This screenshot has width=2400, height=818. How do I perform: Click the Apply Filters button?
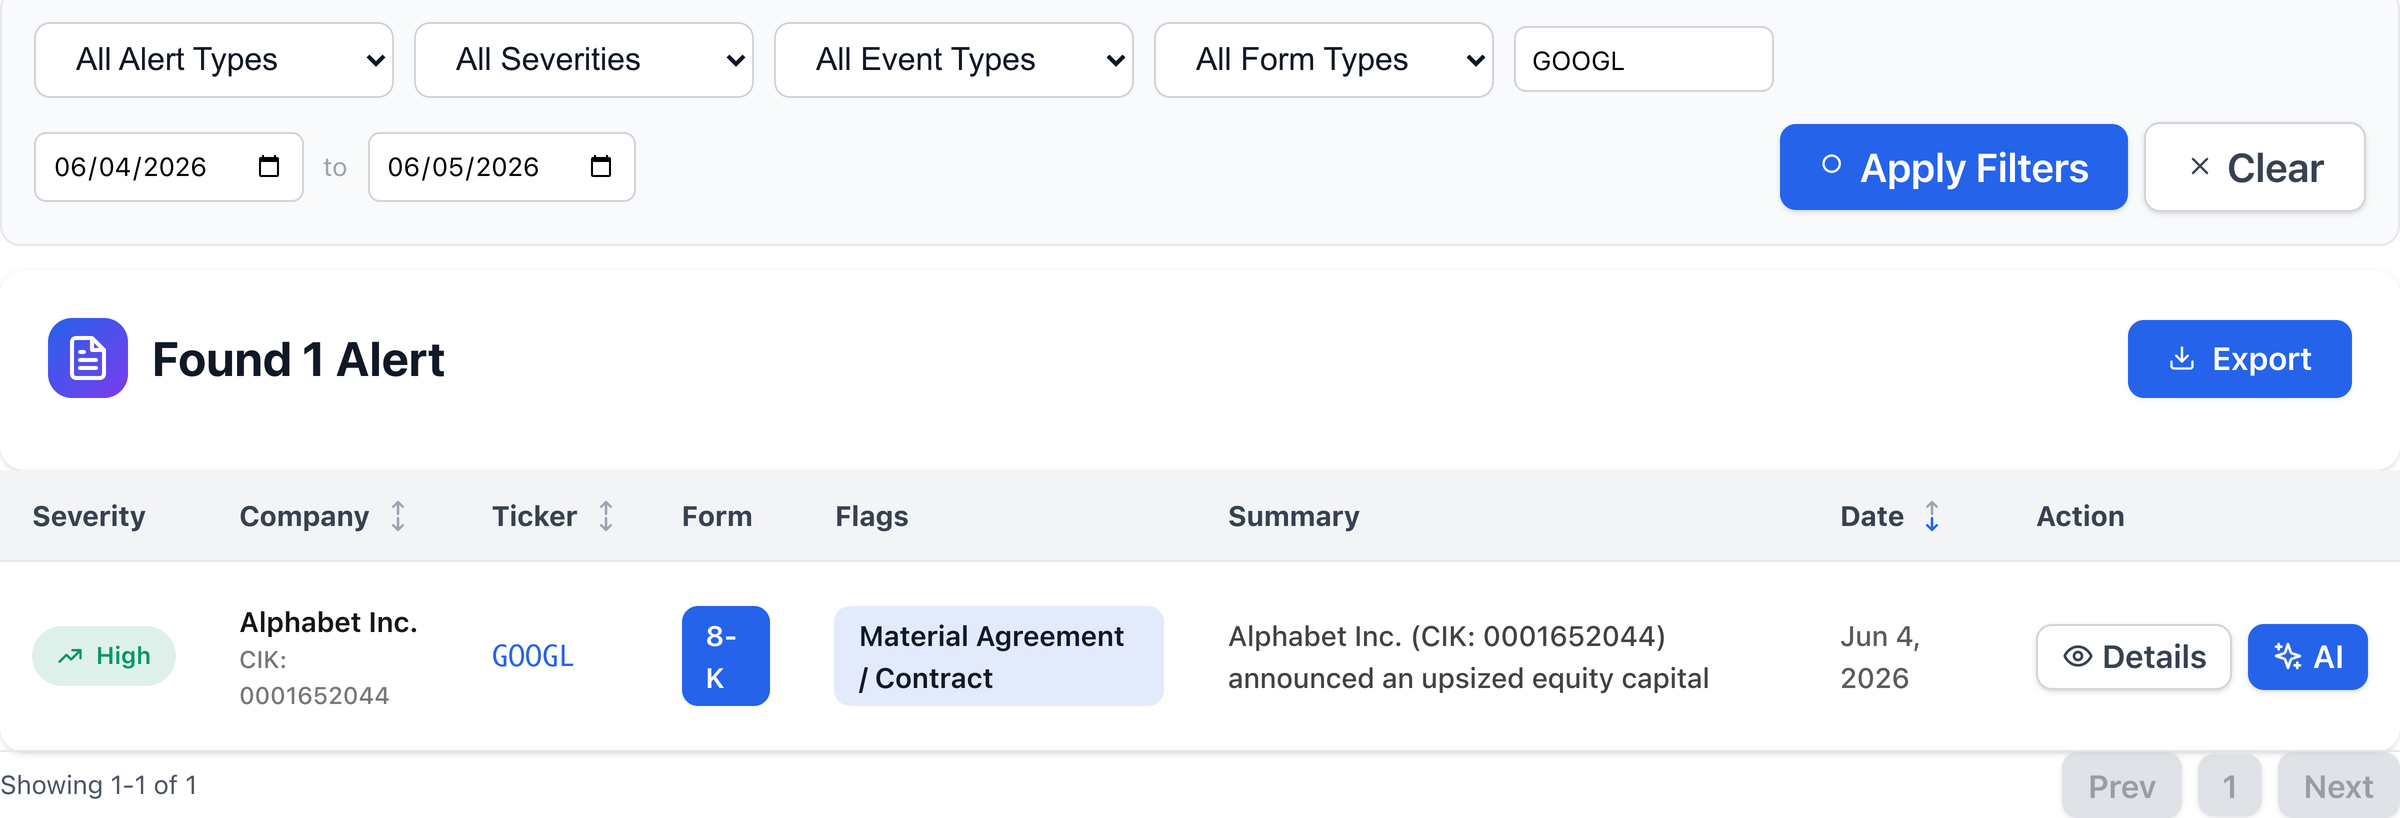pos(1954,167)
